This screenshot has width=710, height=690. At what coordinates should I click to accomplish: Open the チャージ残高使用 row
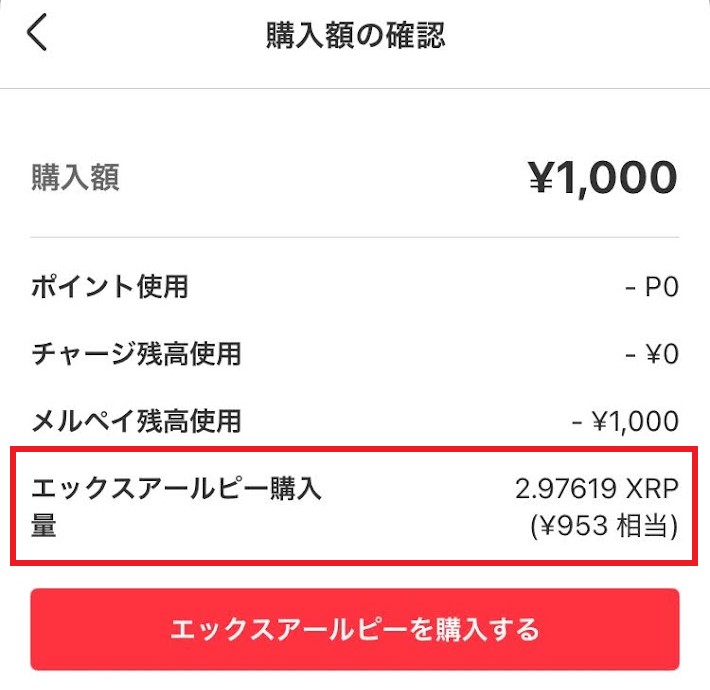(355, 354)
